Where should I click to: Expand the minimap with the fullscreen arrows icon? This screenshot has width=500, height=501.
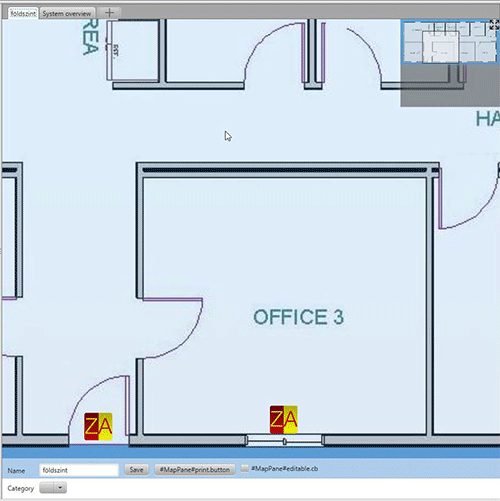[494, 25]
